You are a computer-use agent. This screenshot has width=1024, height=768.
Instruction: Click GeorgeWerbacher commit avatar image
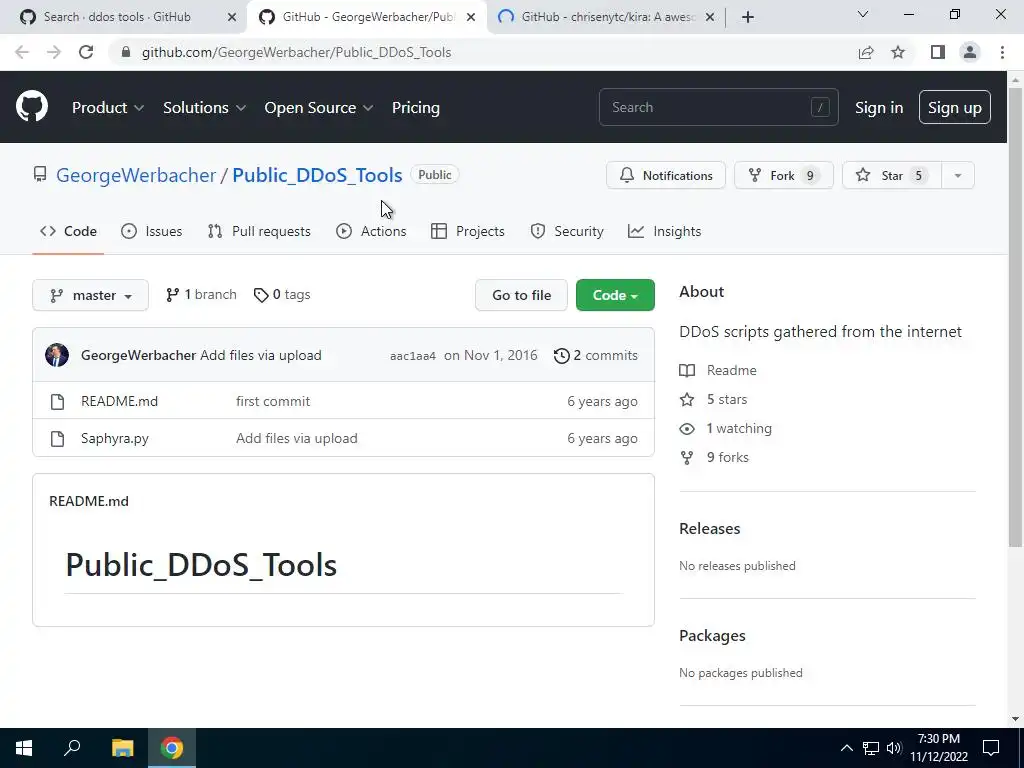[x=57, y=355]
